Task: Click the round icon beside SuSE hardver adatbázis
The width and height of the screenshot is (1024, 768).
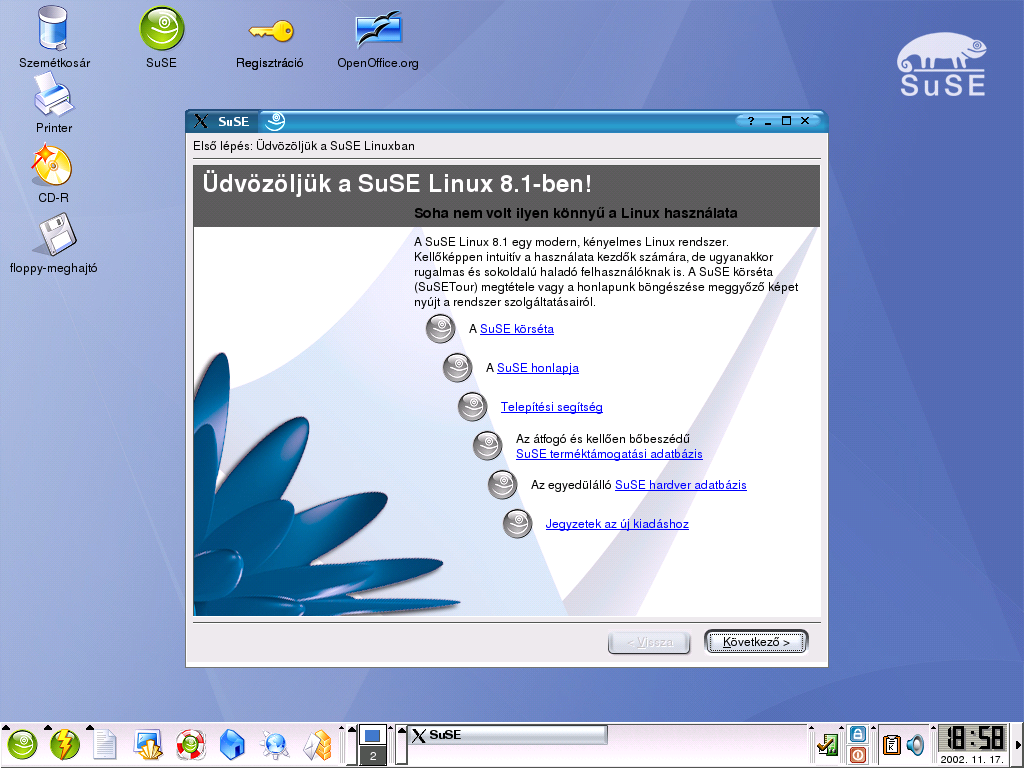Action: coord(503,485)
